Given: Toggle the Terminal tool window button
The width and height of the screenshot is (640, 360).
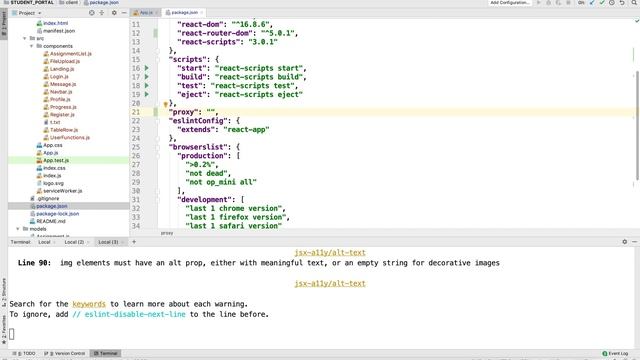Looking at the screenshot, I should [x=105, y=353].
